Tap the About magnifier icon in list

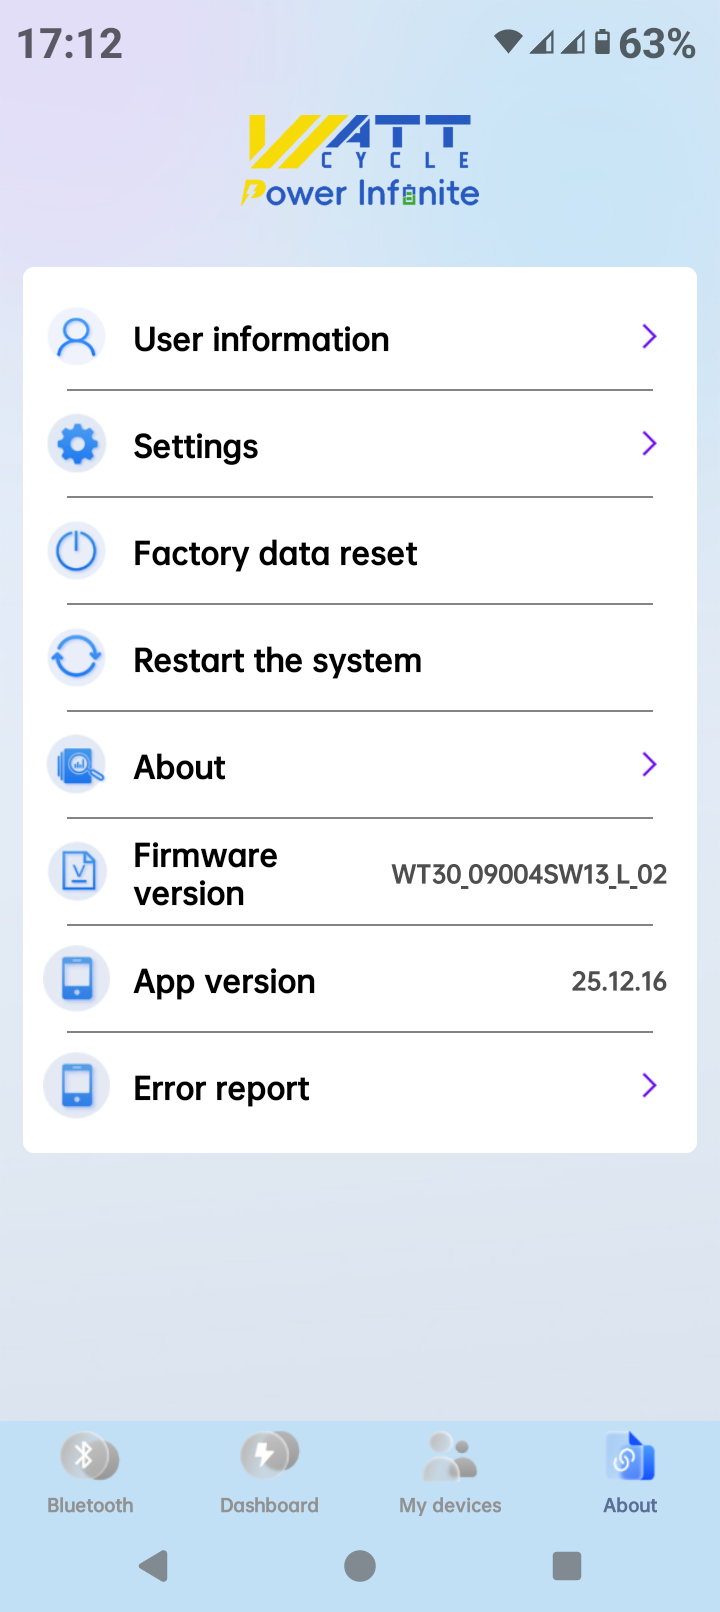(77, 766)
